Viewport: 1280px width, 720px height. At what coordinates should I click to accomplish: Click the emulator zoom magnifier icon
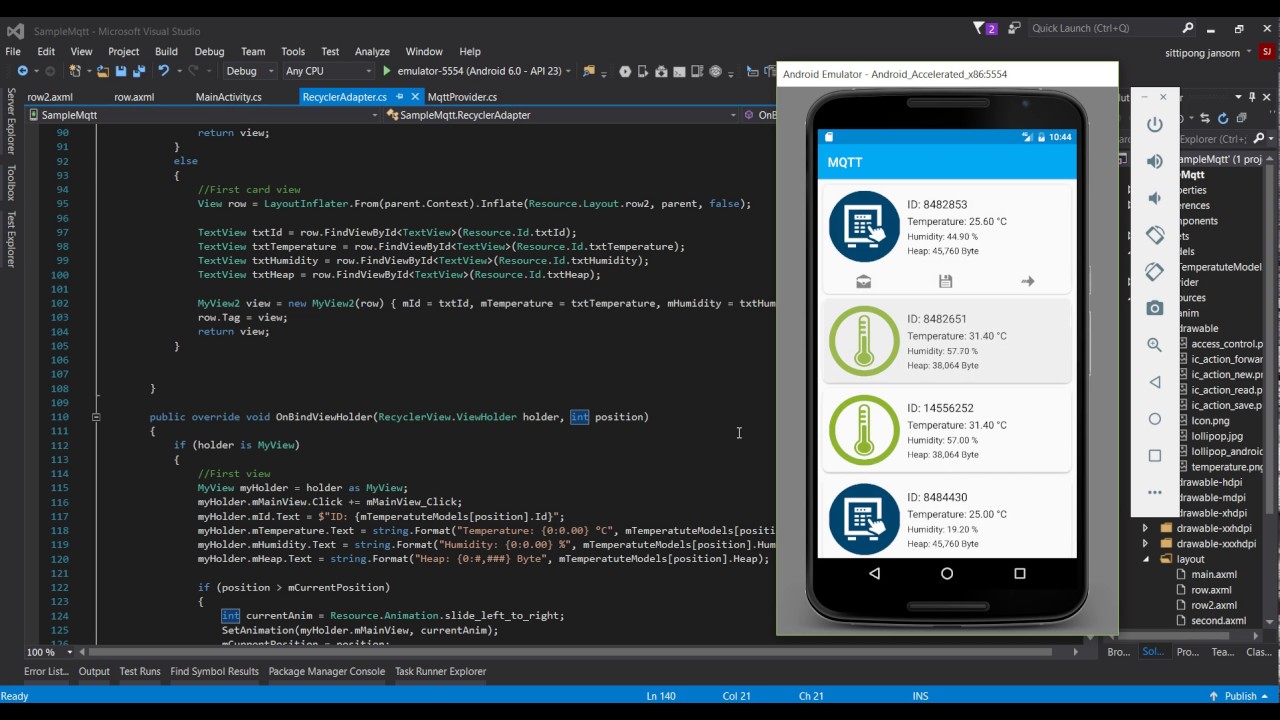point(1155,345)
